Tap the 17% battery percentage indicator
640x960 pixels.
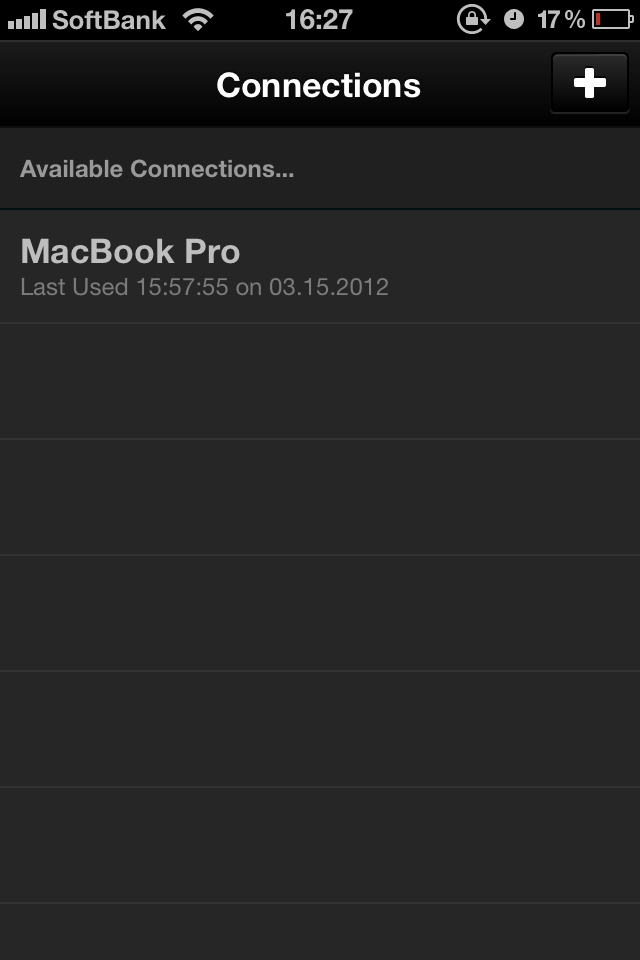pos(560,17)
